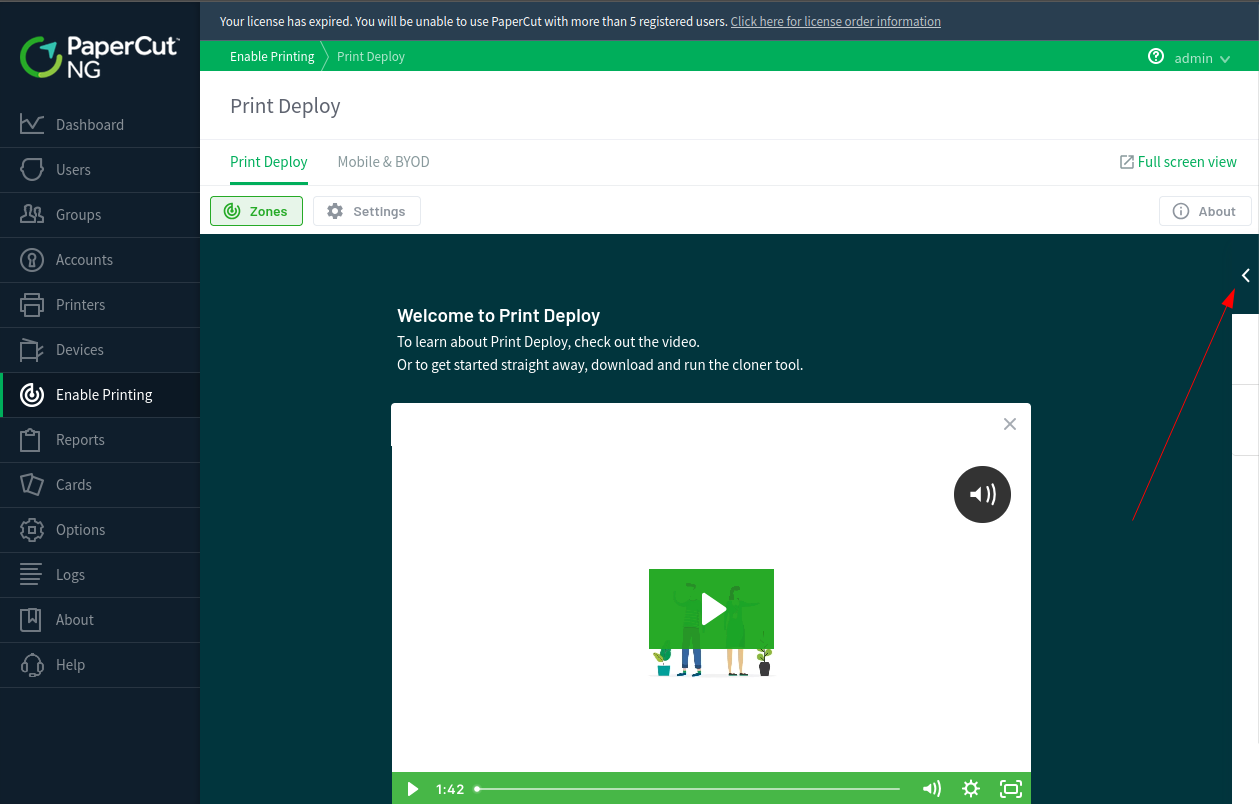Open the admin user dropdown

click(1201, 58)
